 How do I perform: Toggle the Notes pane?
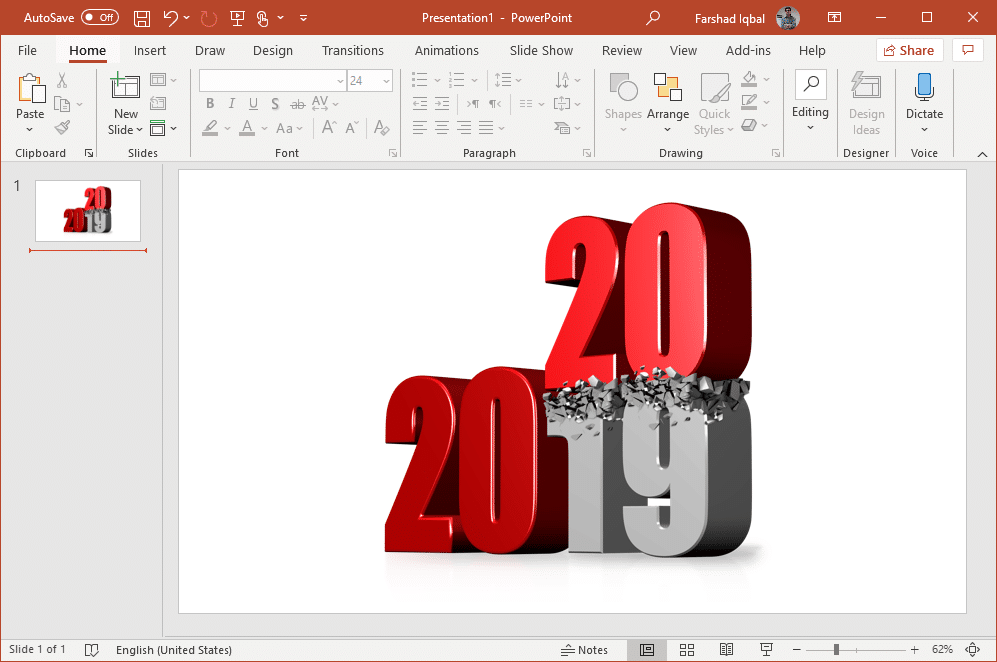coord(584,650)
